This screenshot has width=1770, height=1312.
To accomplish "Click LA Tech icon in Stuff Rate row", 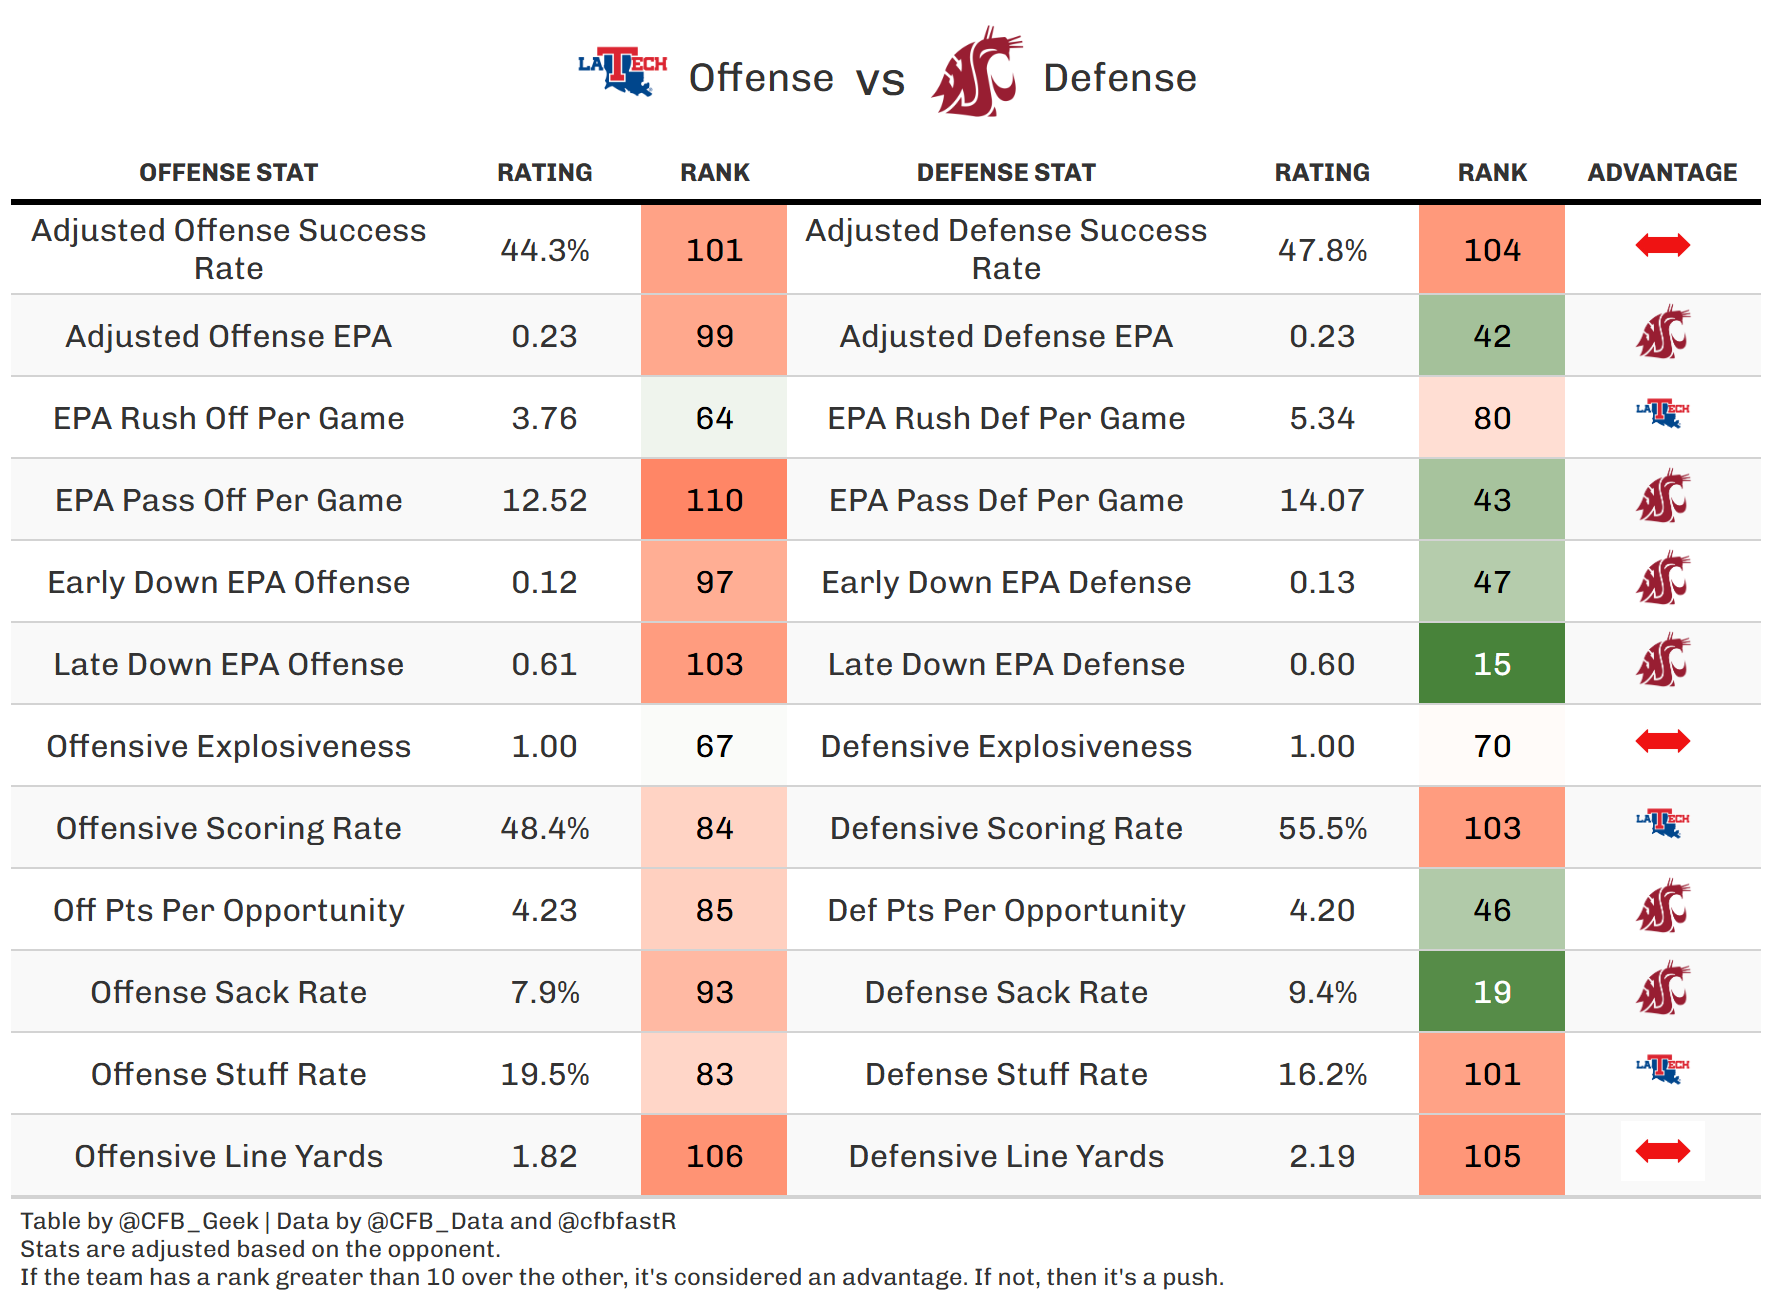I will 1662,1068.
